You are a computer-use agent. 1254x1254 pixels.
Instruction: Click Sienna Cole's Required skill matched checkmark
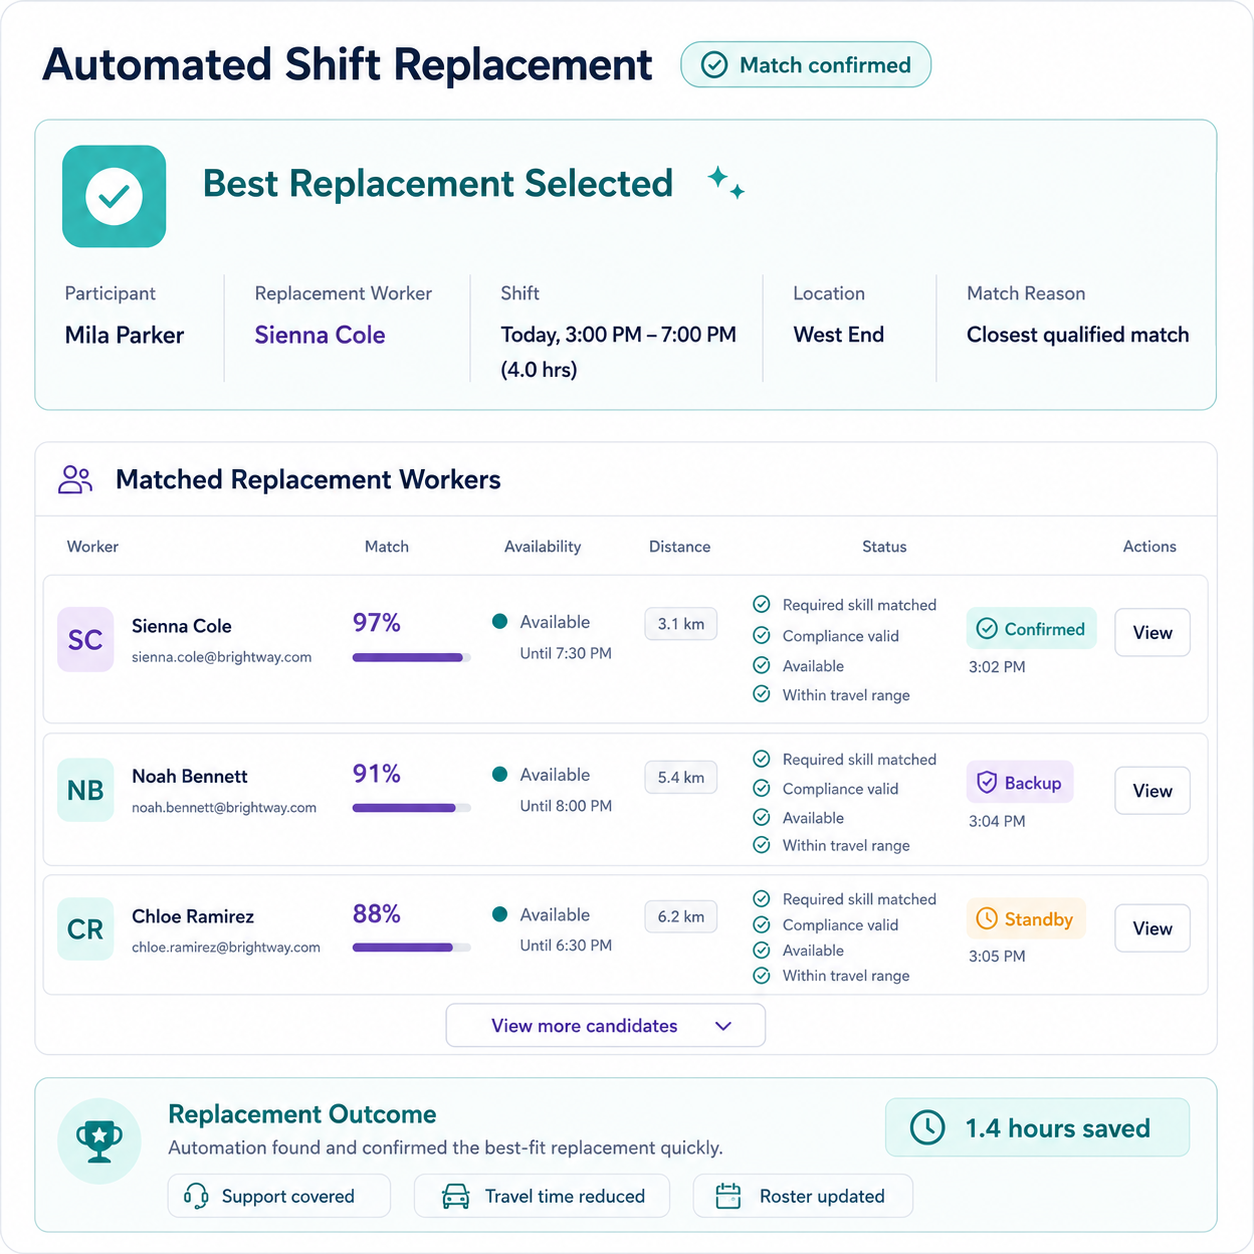[x=761, y=604]
